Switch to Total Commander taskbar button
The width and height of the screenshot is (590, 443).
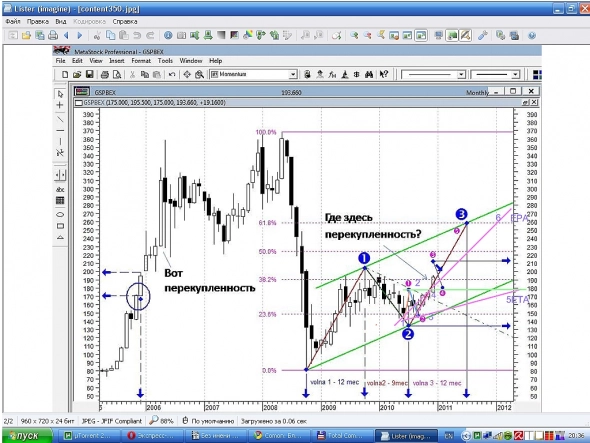(x=342, y=436)
